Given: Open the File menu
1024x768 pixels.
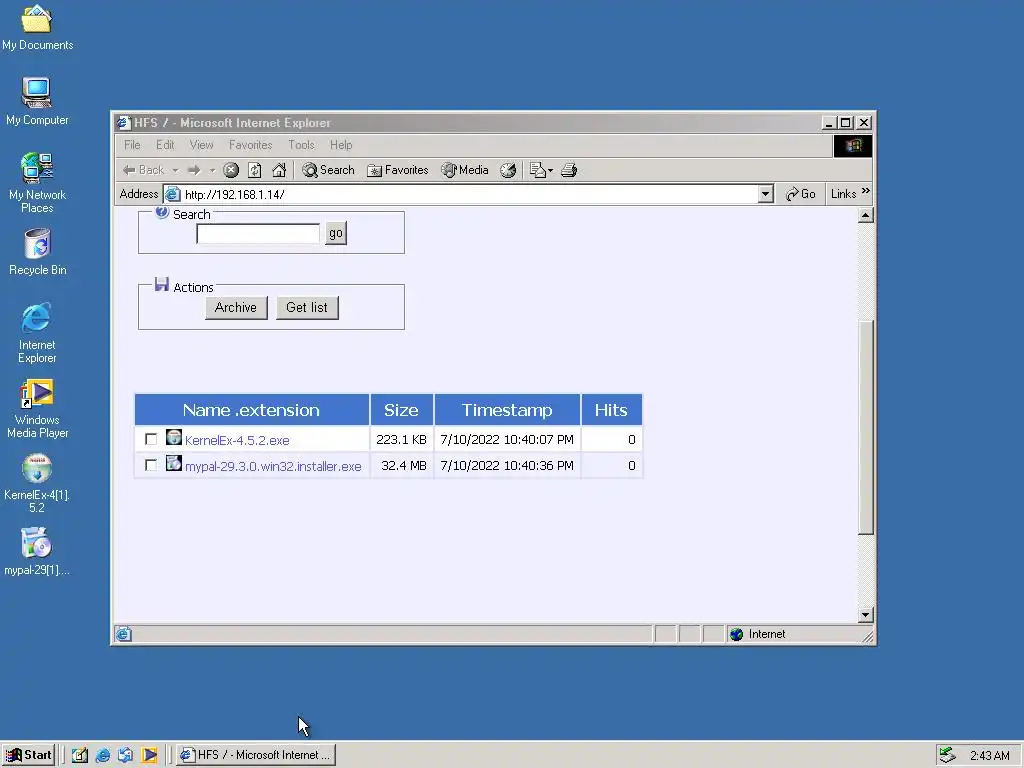Looking at the screenshot, I should tap(132, 145).
